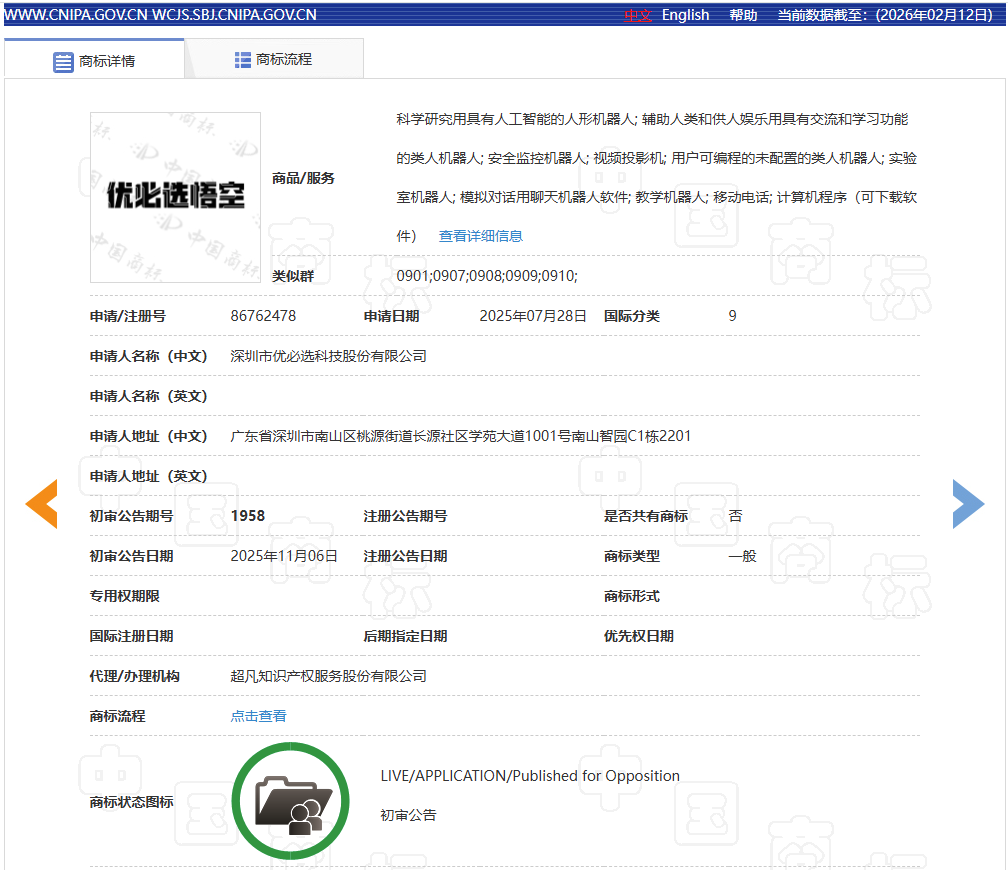Switch to the 商标流程 tab label
The width and height of the screenshot is (1008, 870).
284,60
